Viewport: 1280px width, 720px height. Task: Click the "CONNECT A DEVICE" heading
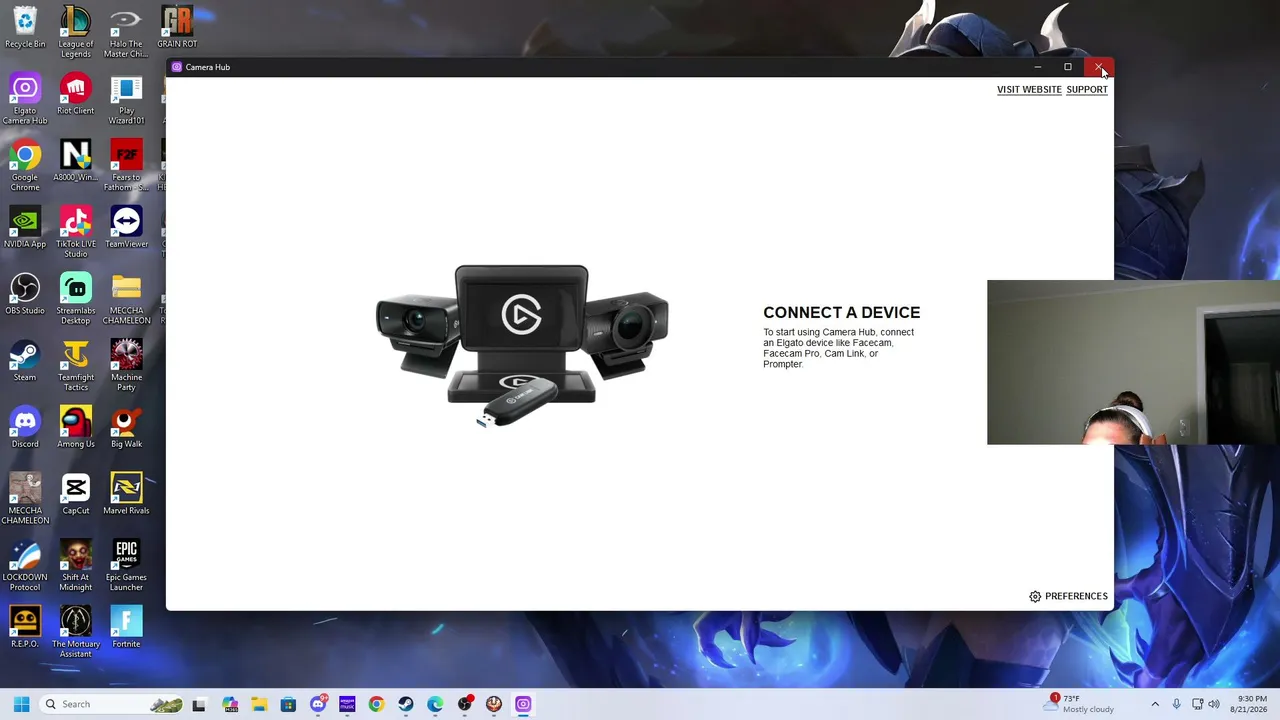(842, 313)
